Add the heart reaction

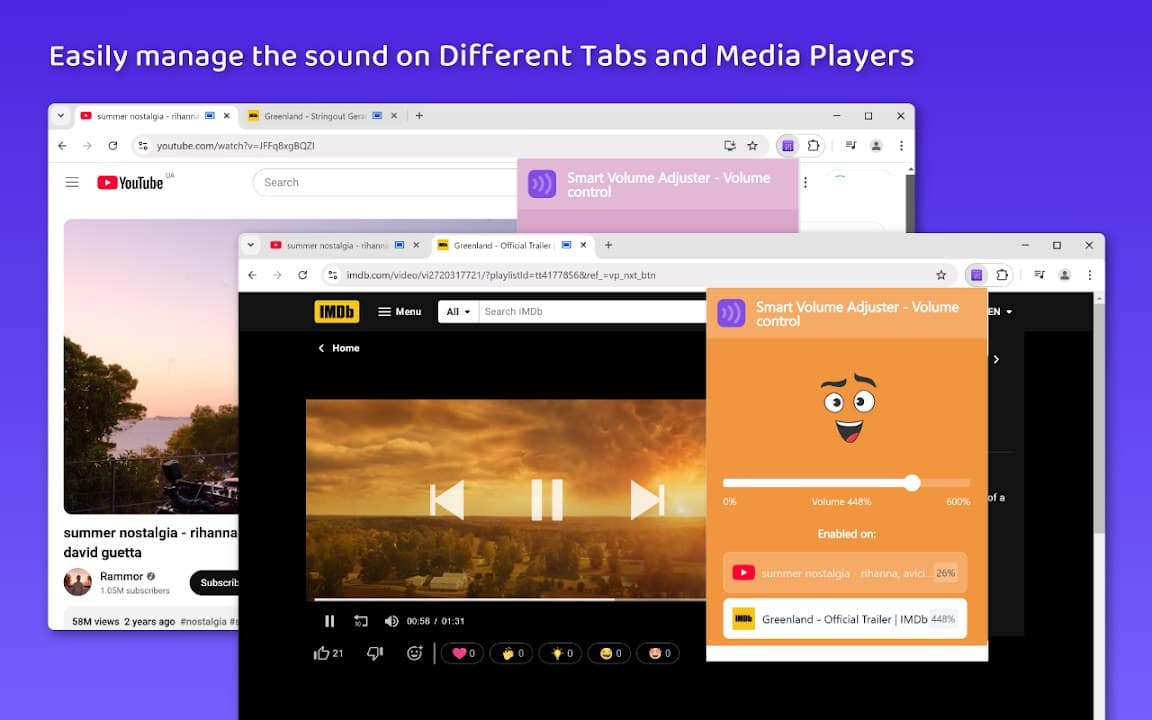(462, 653)
